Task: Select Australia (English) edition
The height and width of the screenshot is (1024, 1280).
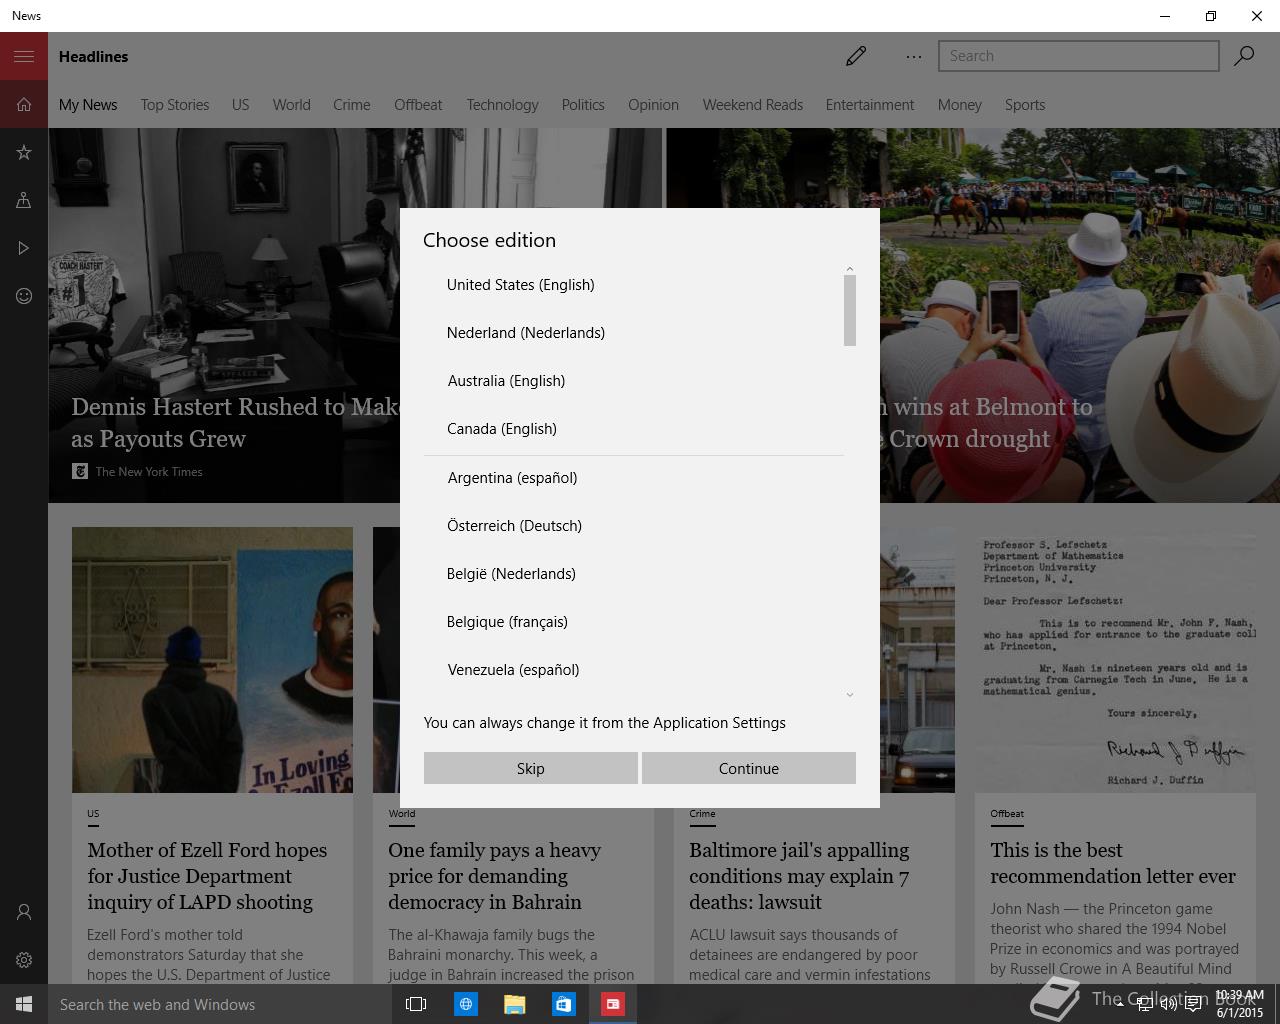Action: 634,381
